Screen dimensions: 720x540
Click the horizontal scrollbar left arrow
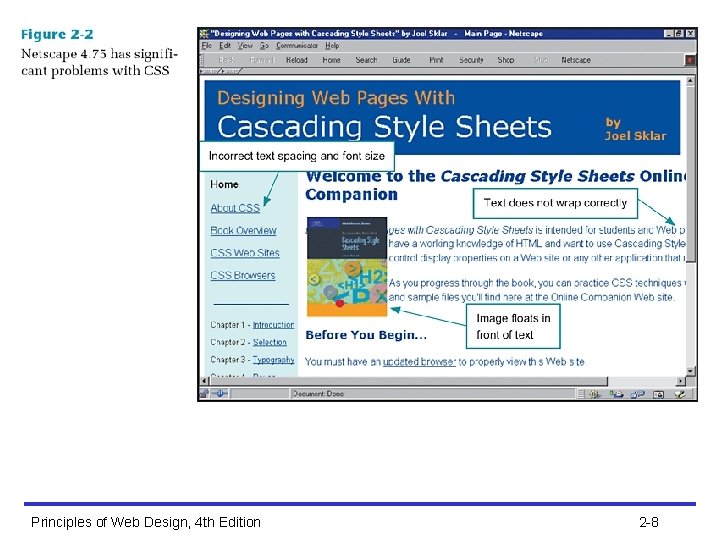point(204,381)
